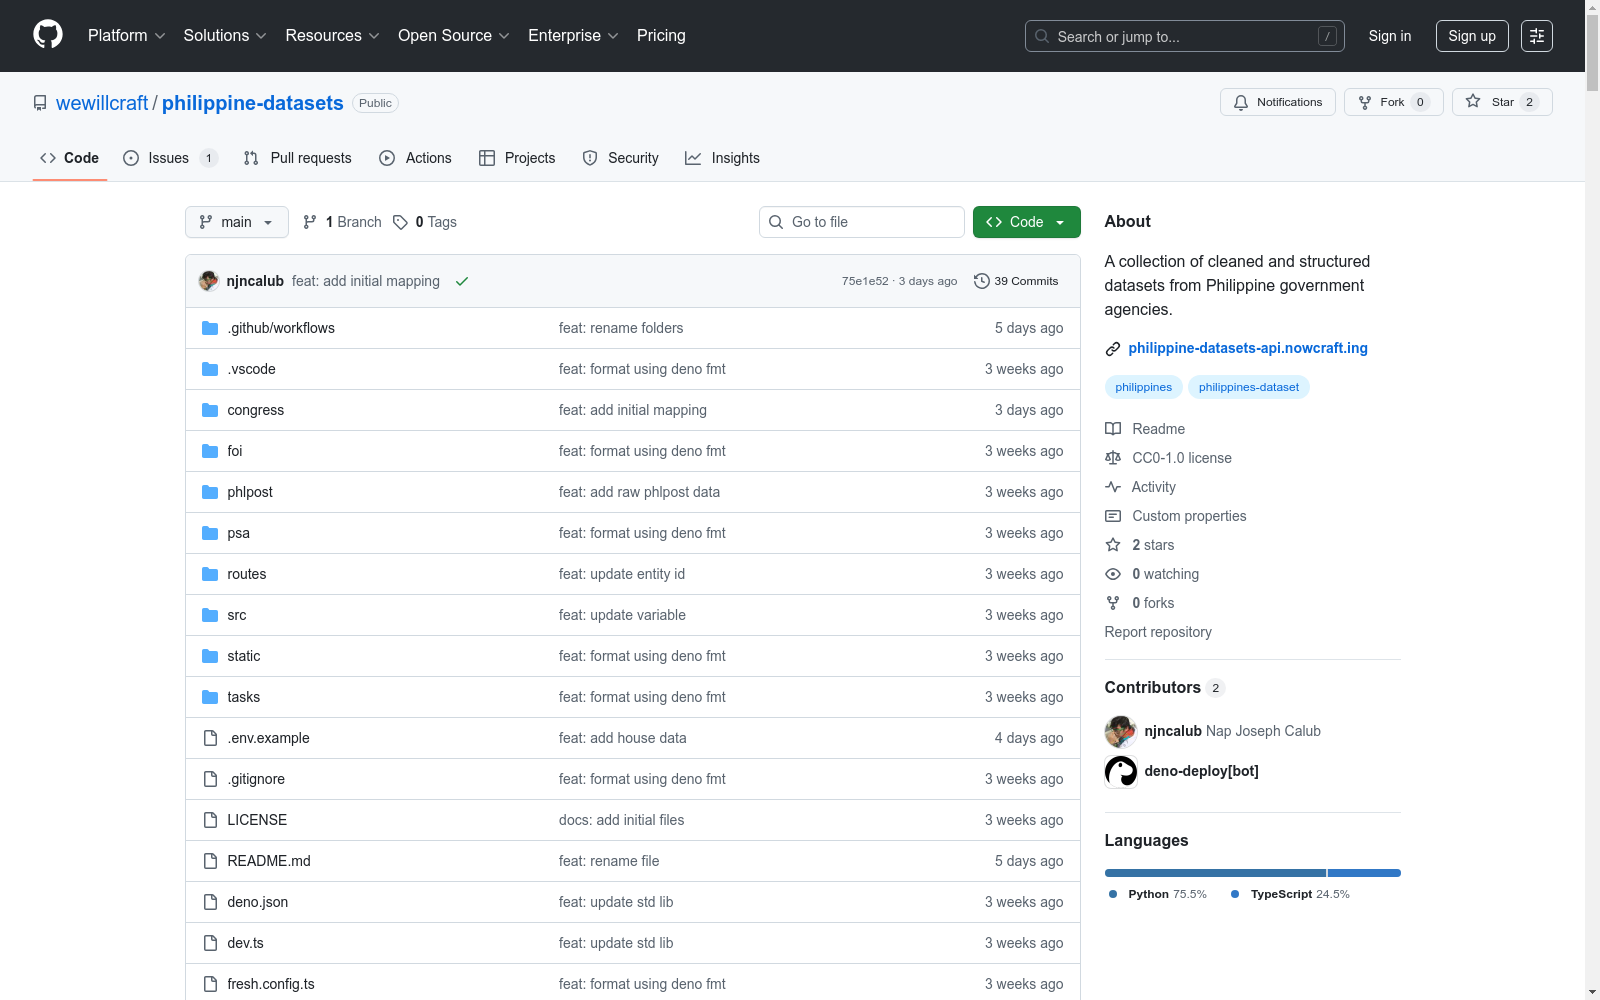Open the fresh.config.ts file
This screenshot has height=1000, width=1600.
tap(271, 984)
